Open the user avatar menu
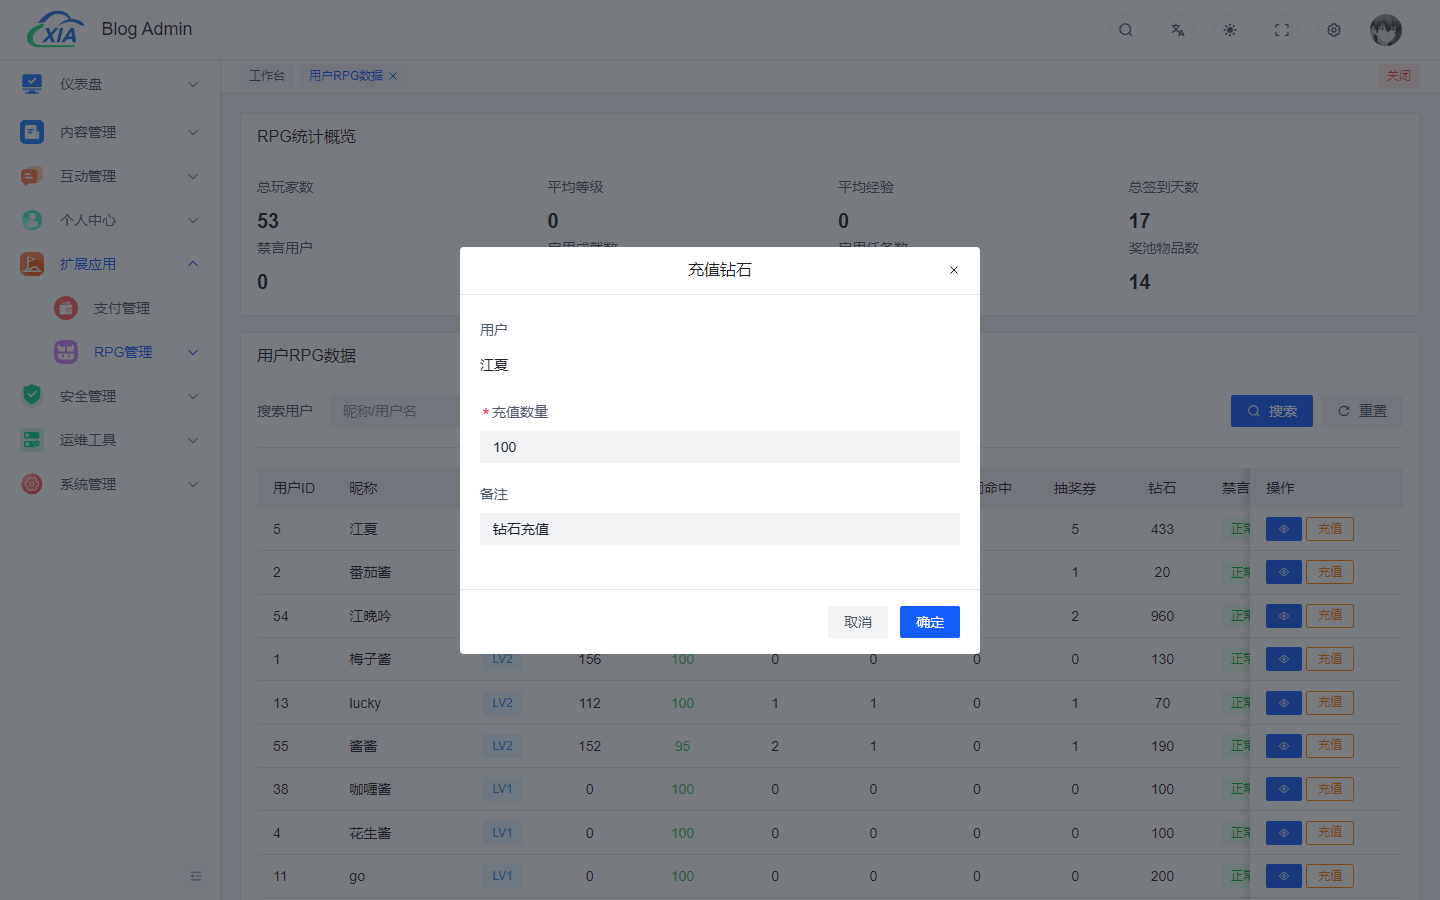Image resolution: width=1440 pixels, height=900 pixels. pos(1386,30)
